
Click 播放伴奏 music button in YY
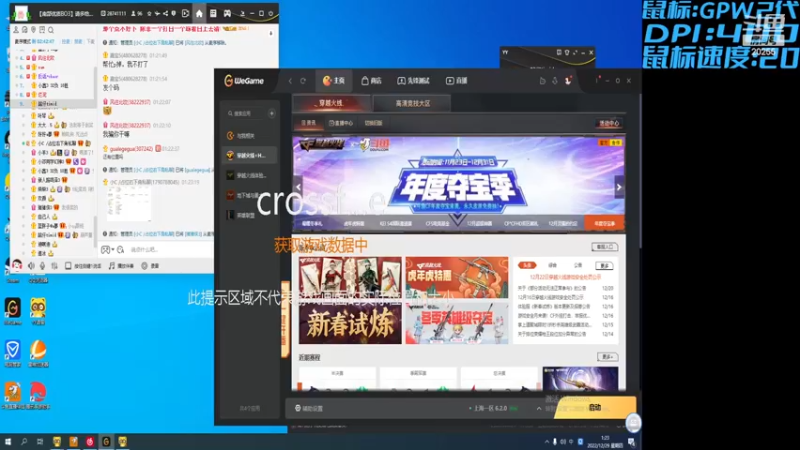tap(121, 266)
